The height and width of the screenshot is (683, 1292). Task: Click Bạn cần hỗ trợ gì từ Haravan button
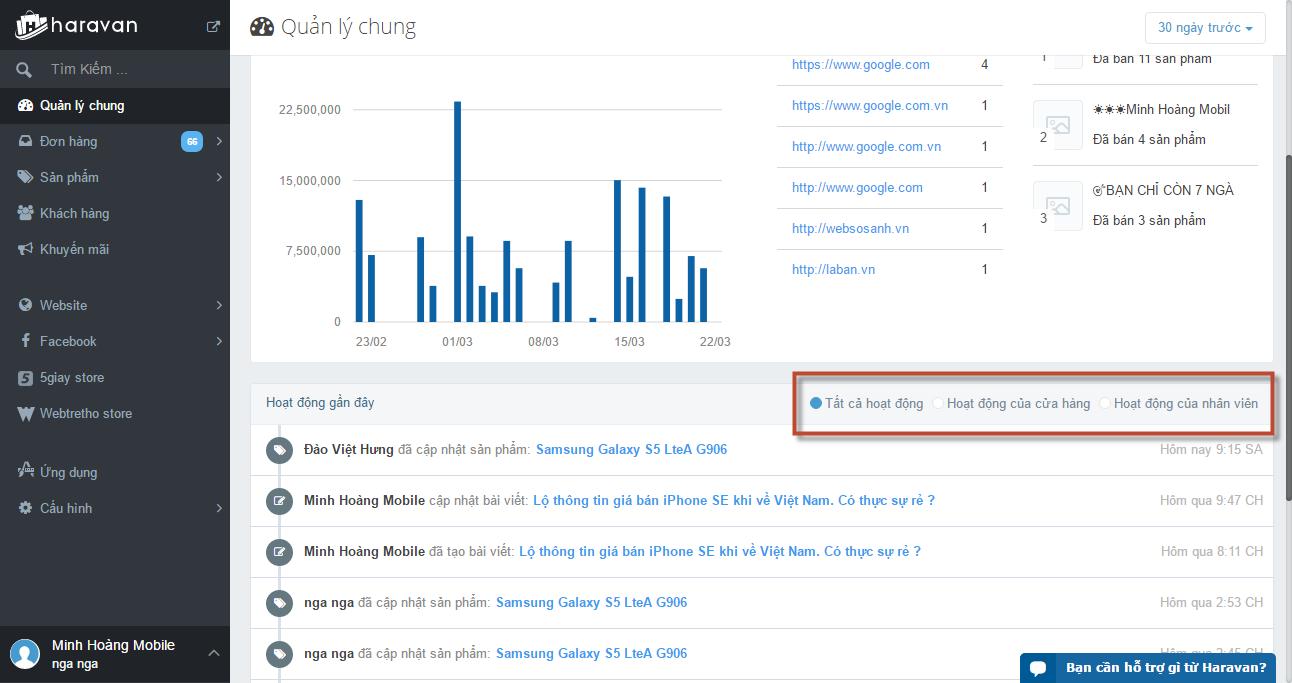click(x=1148, y=668)
